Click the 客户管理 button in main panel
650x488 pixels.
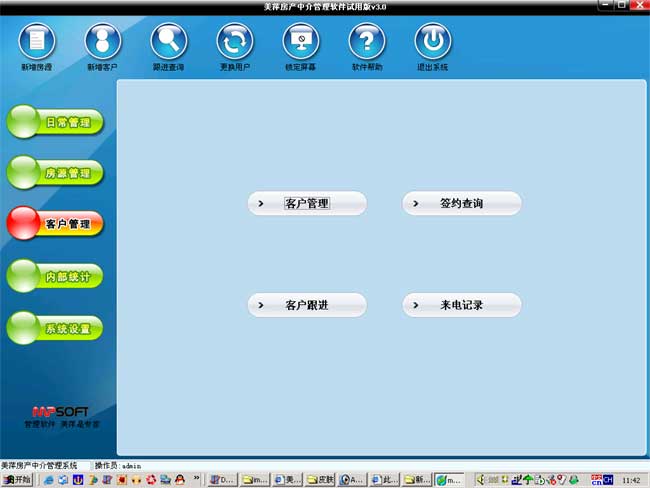pos(307,204)
